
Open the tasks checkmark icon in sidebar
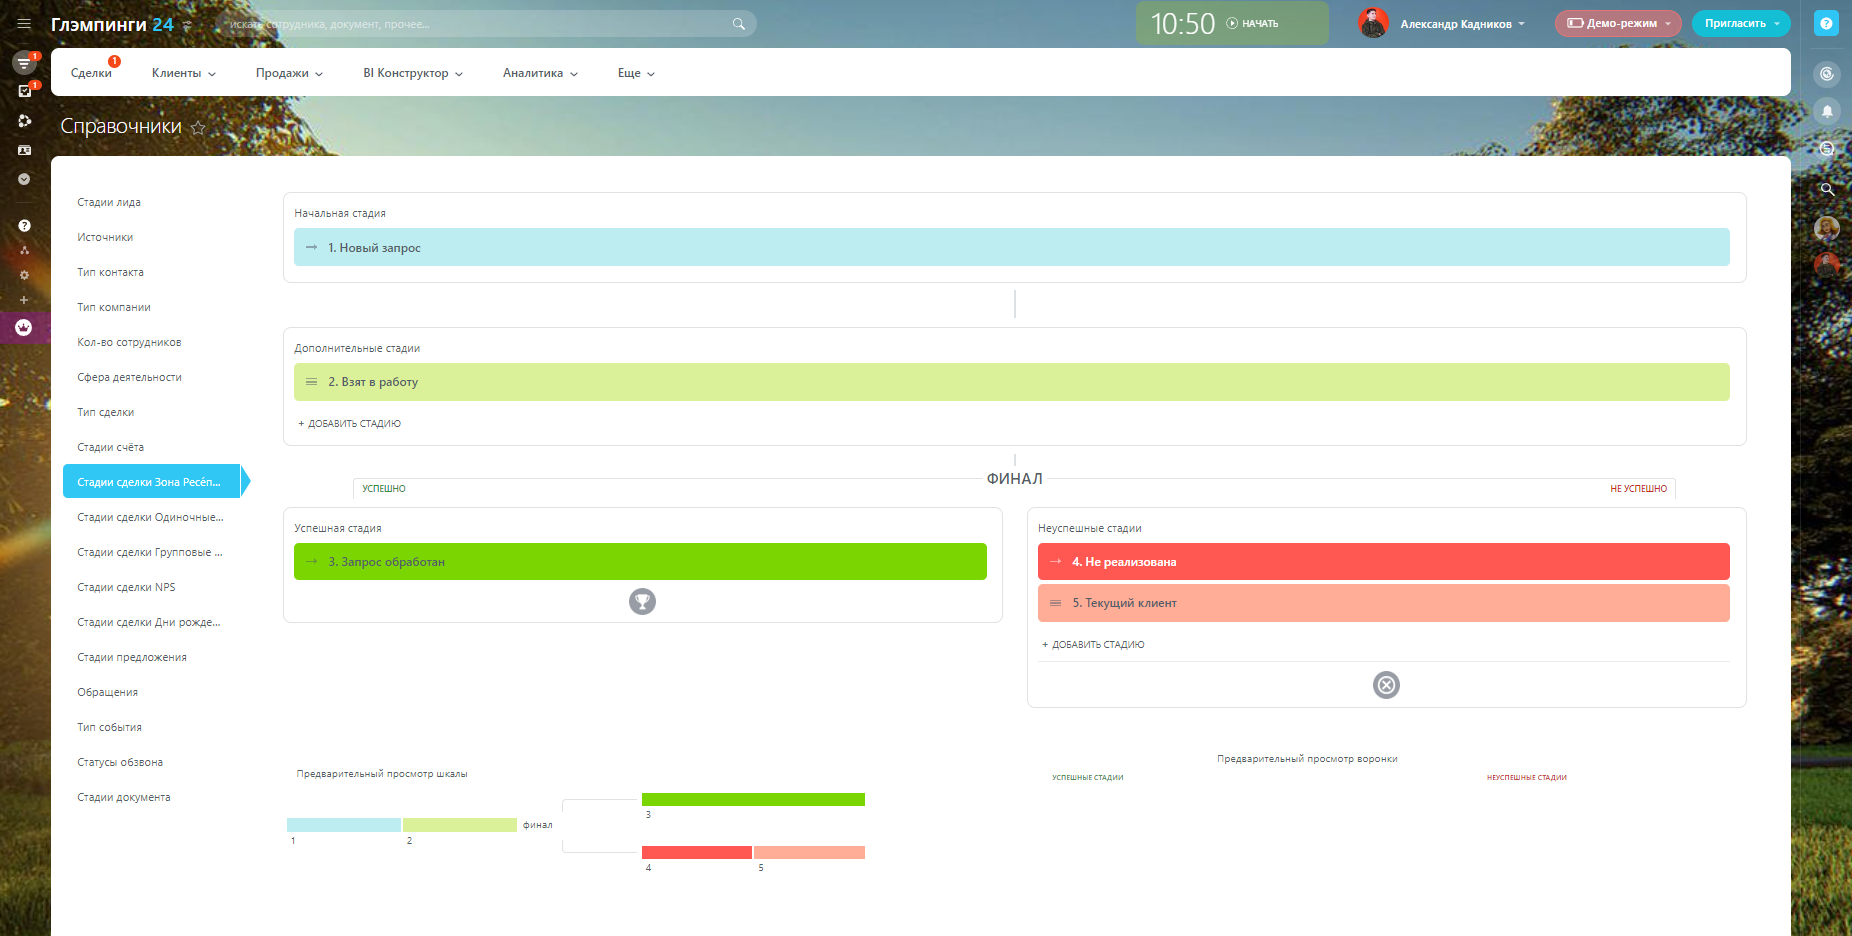pos(24,91)
